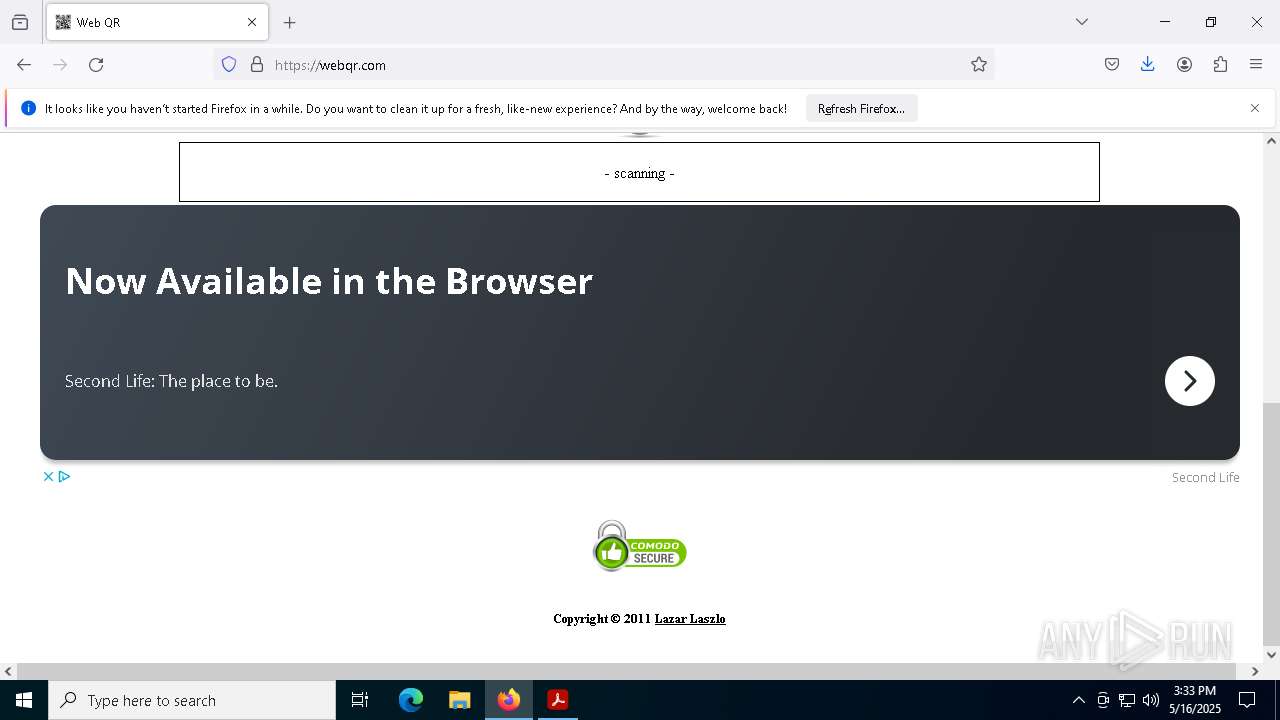Click the vertical scrollbar thumb
The image size is (1280, 720).
point(1271,524)
